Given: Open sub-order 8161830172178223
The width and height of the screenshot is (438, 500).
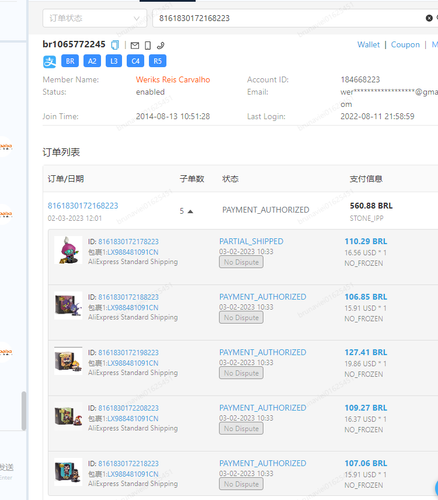Looking at the screenshot, I should pyautogui.click(x=128, y=241).
